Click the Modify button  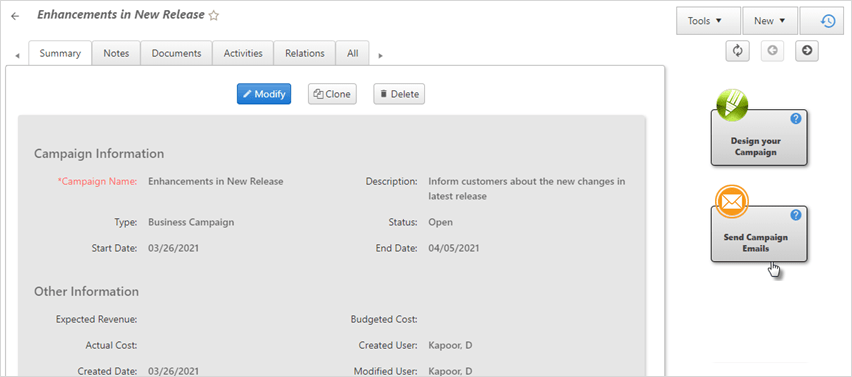coord(264,94)
